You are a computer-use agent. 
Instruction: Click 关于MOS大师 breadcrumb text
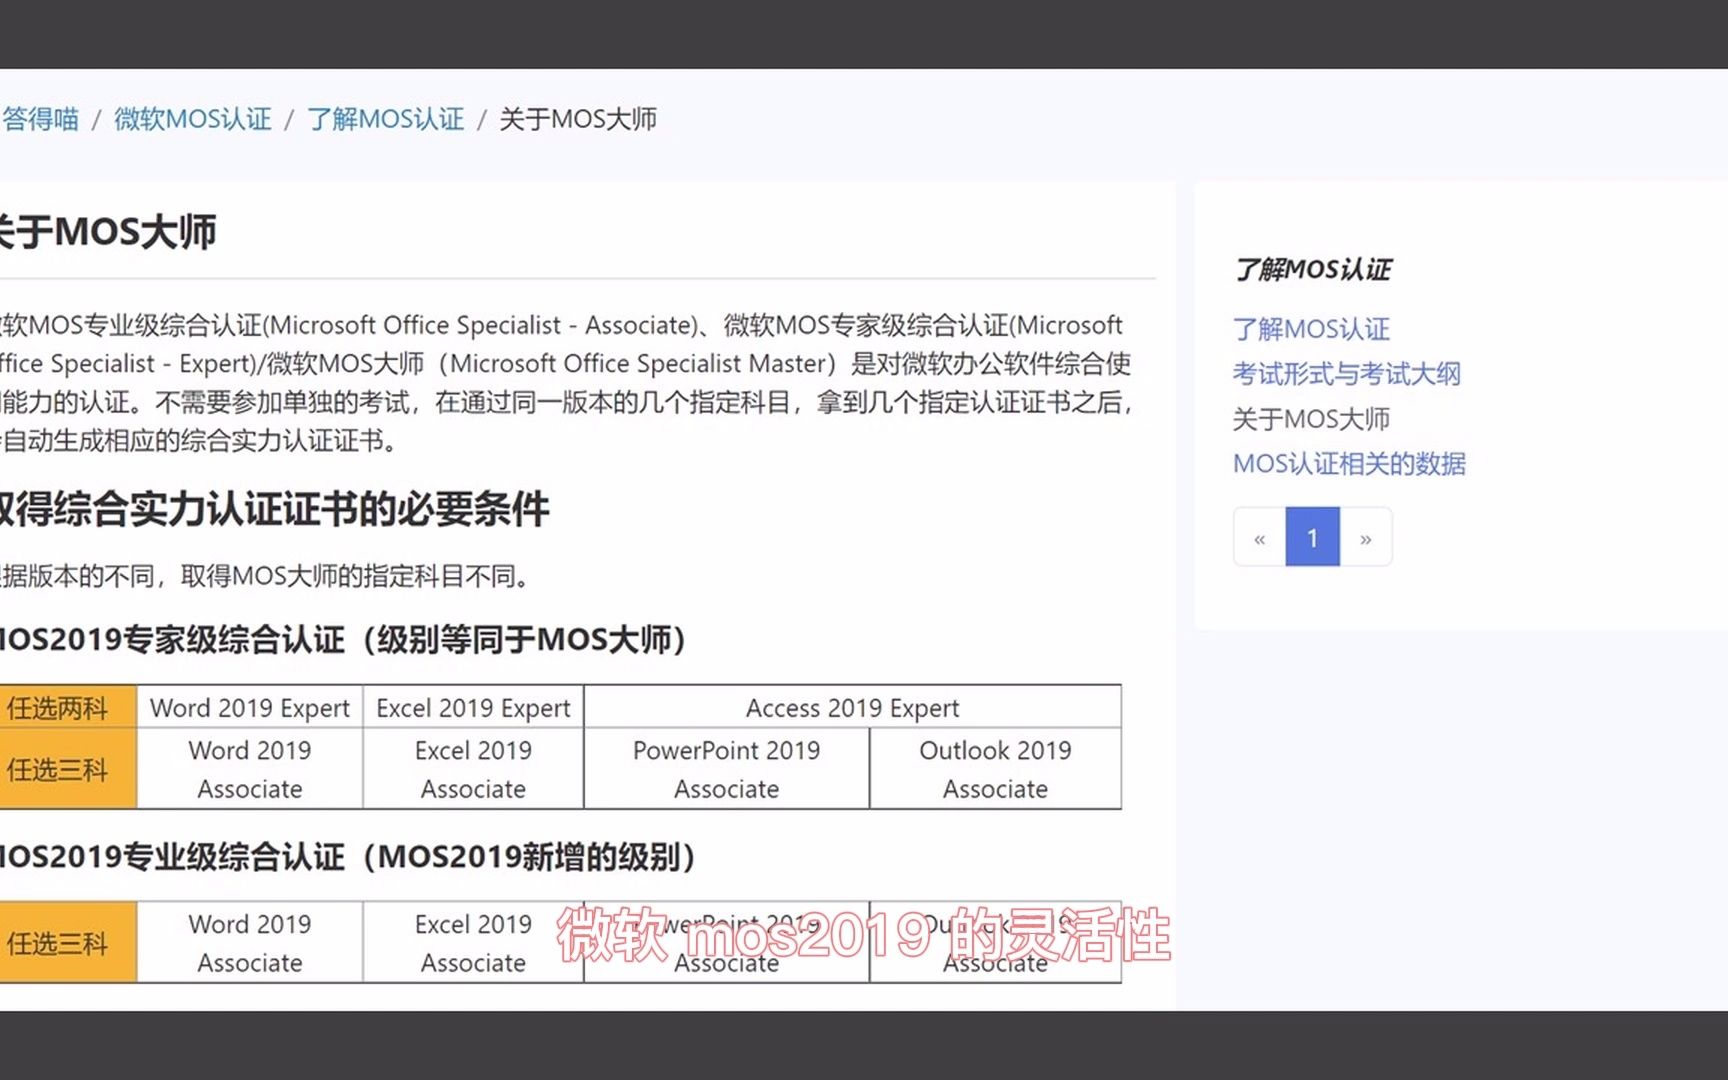coord(578,119)
